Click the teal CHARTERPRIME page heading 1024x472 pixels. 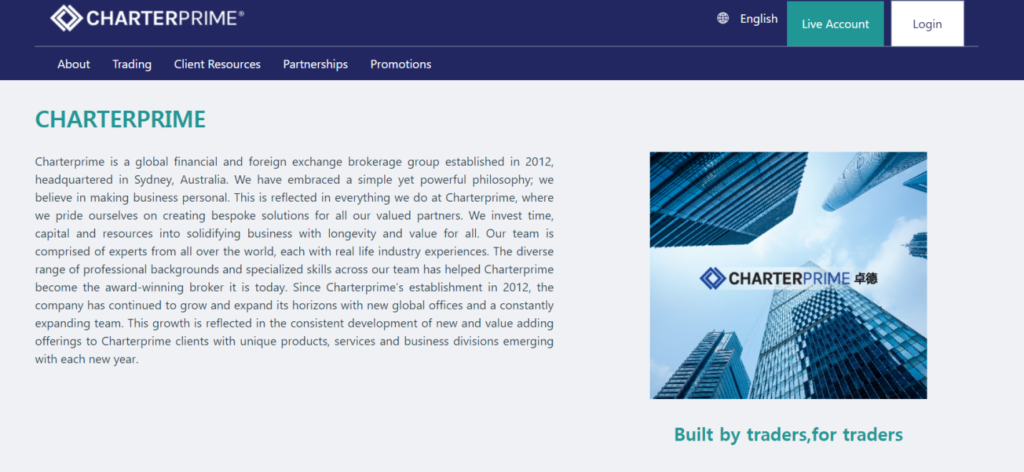point(120,119)
